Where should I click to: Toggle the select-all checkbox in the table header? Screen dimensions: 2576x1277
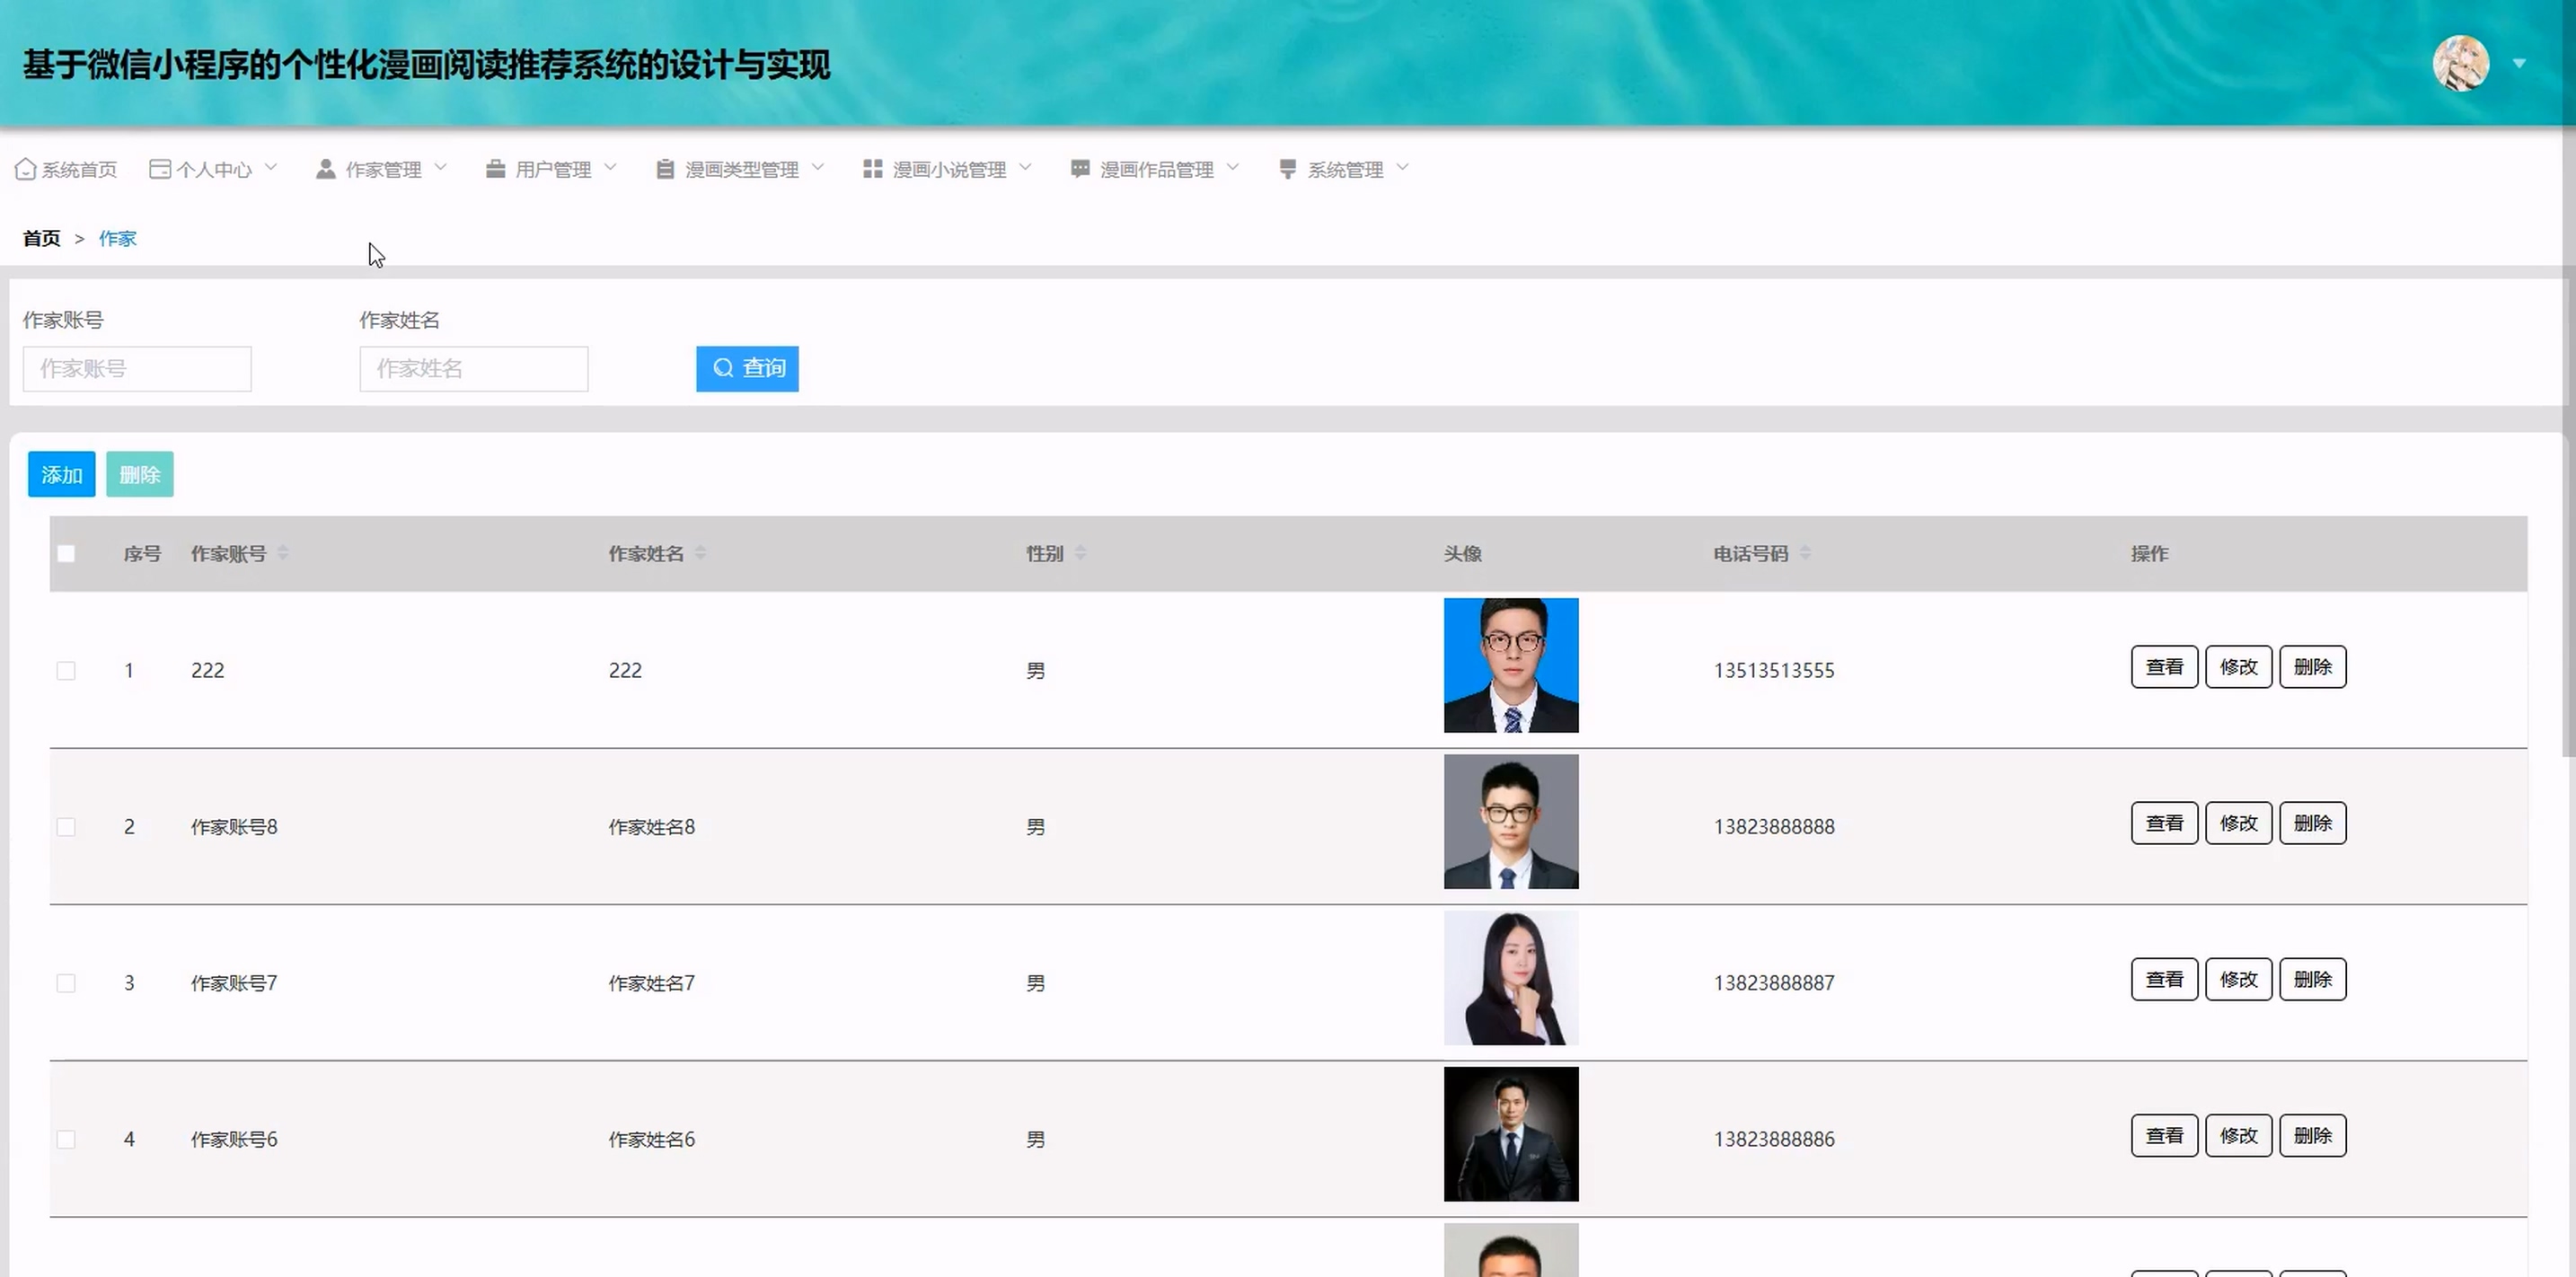click(66, 553)
